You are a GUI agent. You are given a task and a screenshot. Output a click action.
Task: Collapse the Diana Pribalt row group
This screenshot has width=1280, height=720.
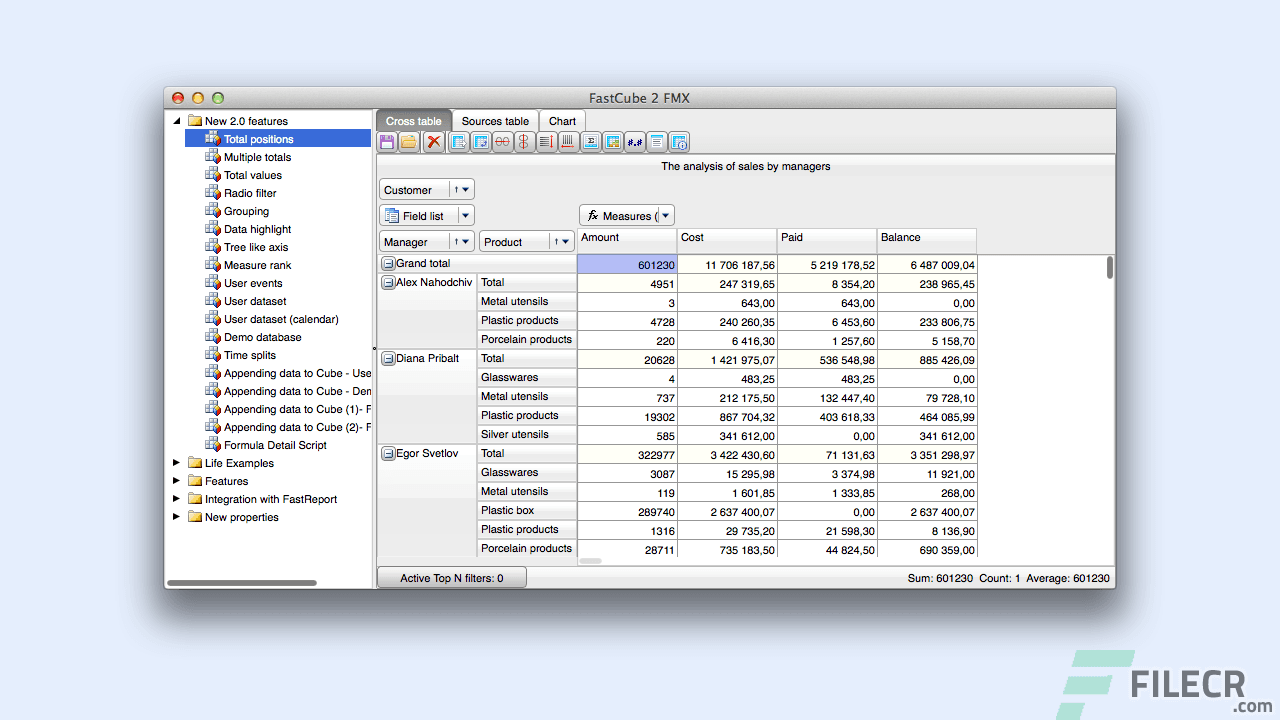(388, 359)
